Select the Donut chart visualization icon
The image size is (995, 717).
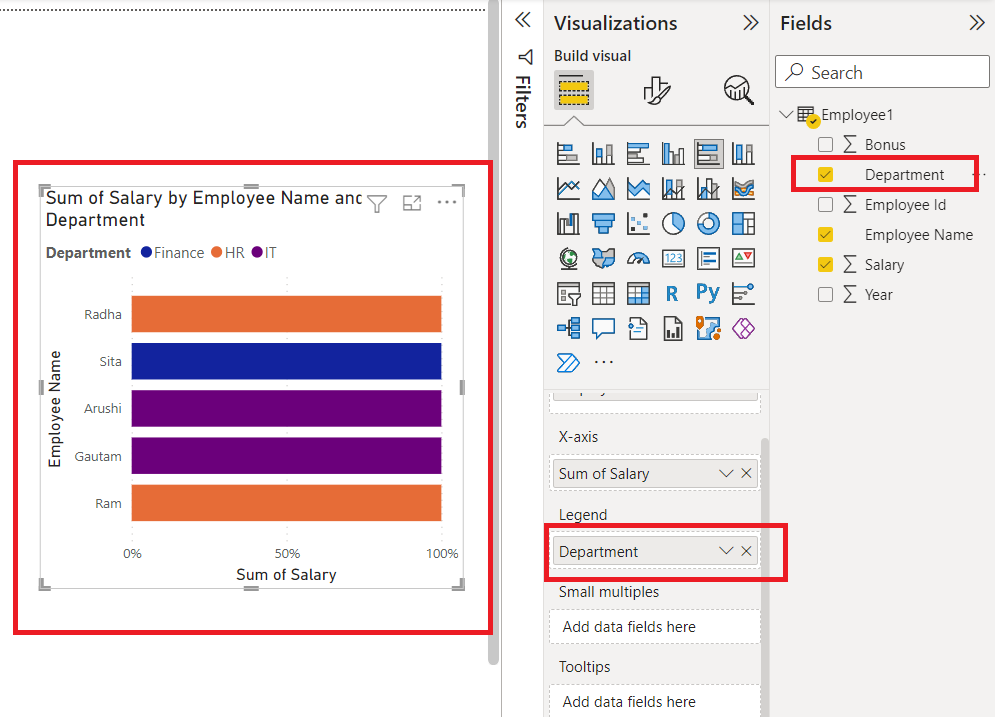[708, 223]
